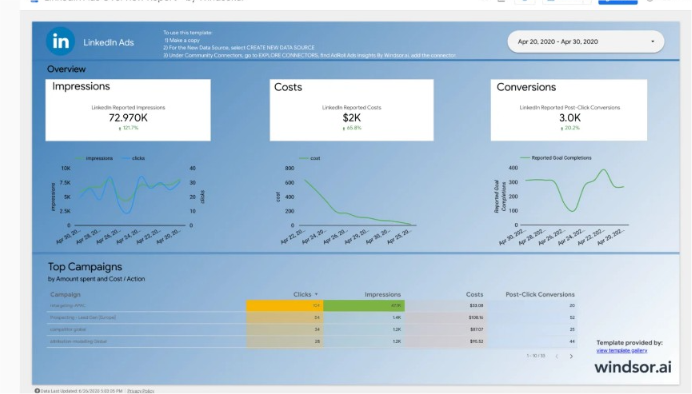Click the Top Campaigns heading

pyautogui.click(x=85, y=267)
